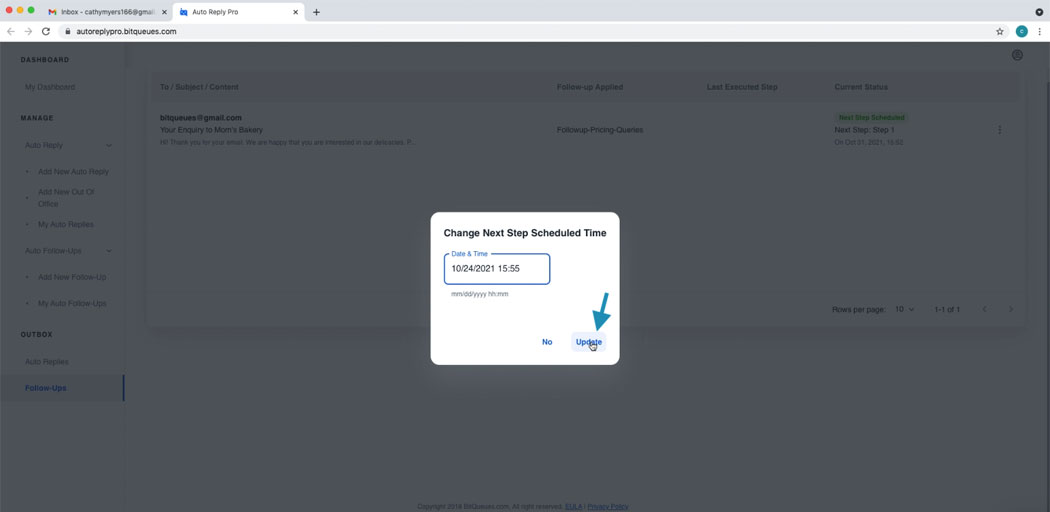The image size is (1050, 512).
Task: Open rows per page dropdown
Action: pos(905,309)
